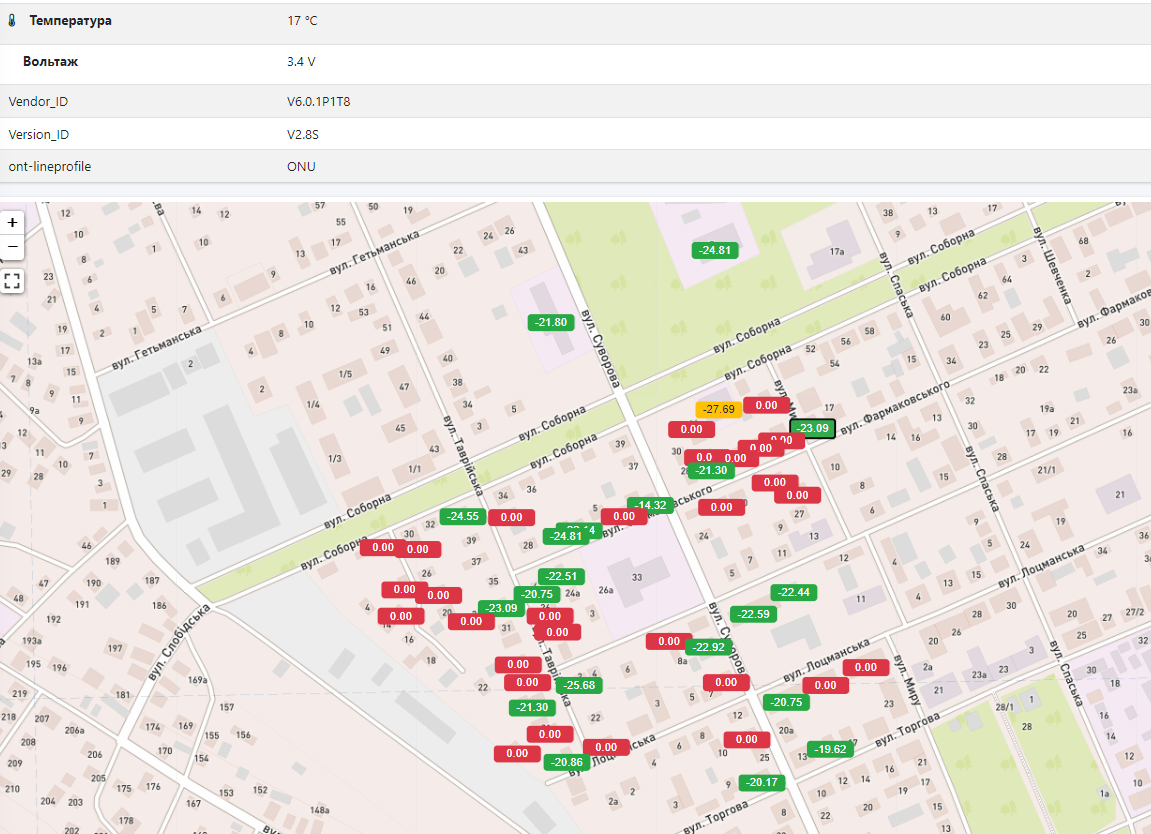The height and width of the screenshot is (834, 1151).
Task: Open the -22.92 marker on вул. Суворова
Action: 710,647
